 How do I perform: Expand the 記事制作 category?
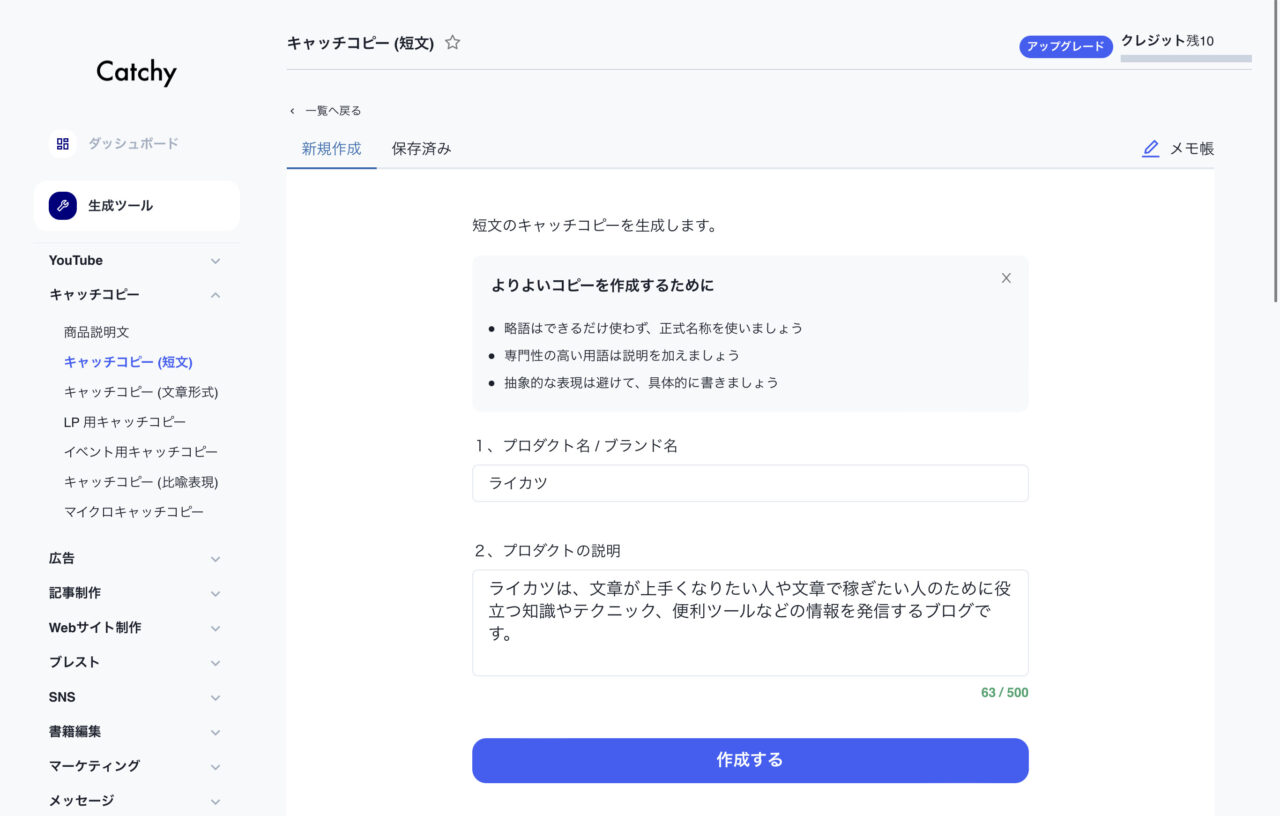tap(215, 593)
